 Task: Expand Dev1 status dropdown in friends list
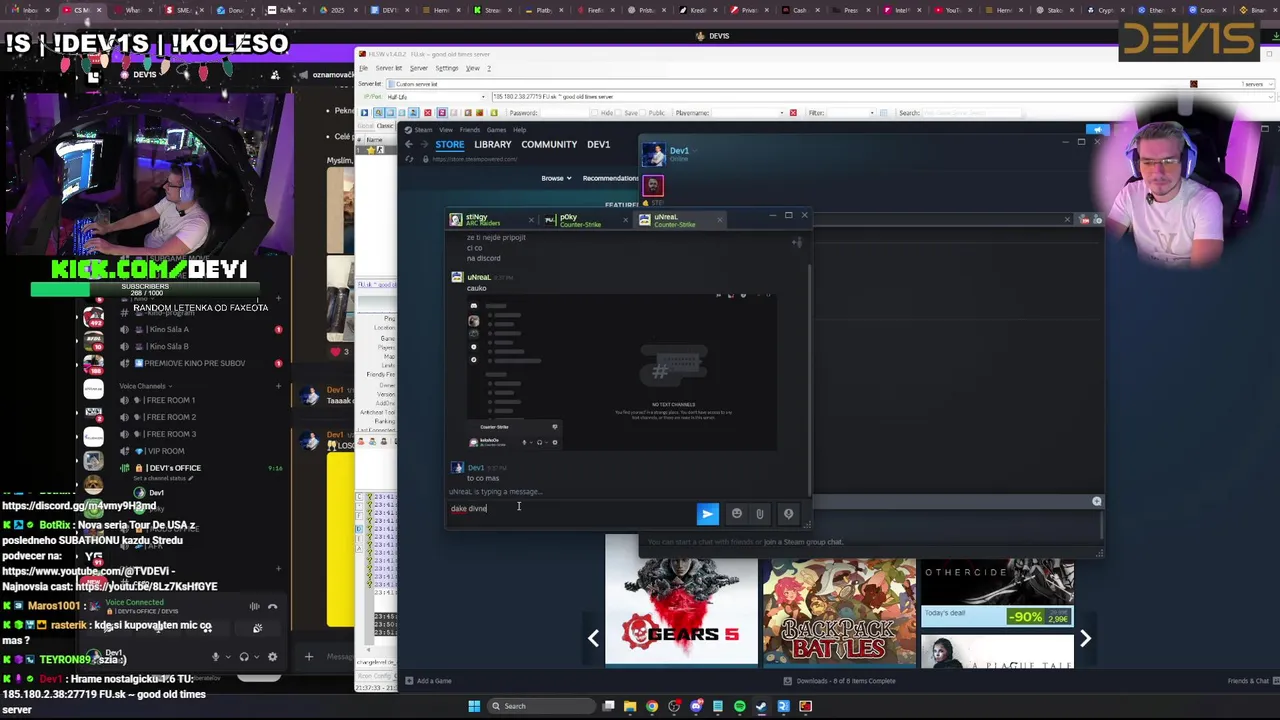tap(693, 151)
